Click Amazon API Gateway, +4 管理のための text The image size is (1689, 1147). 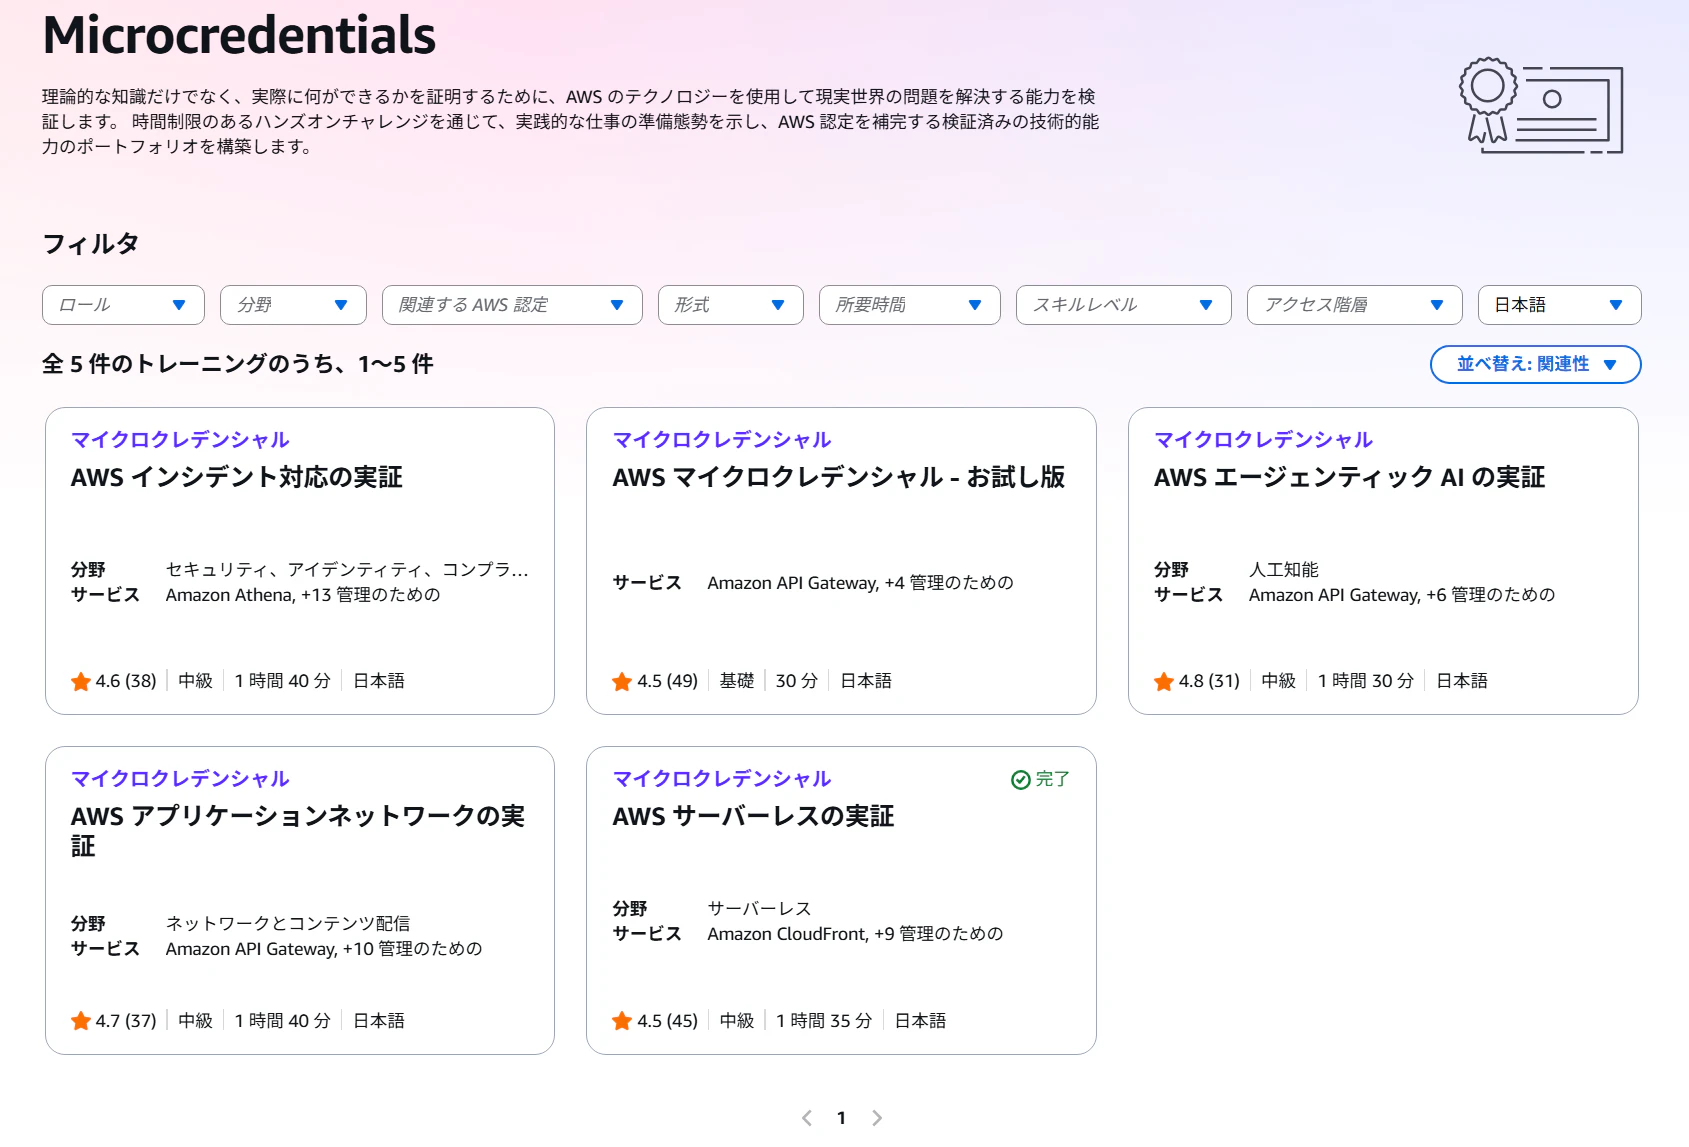(861, 583)
